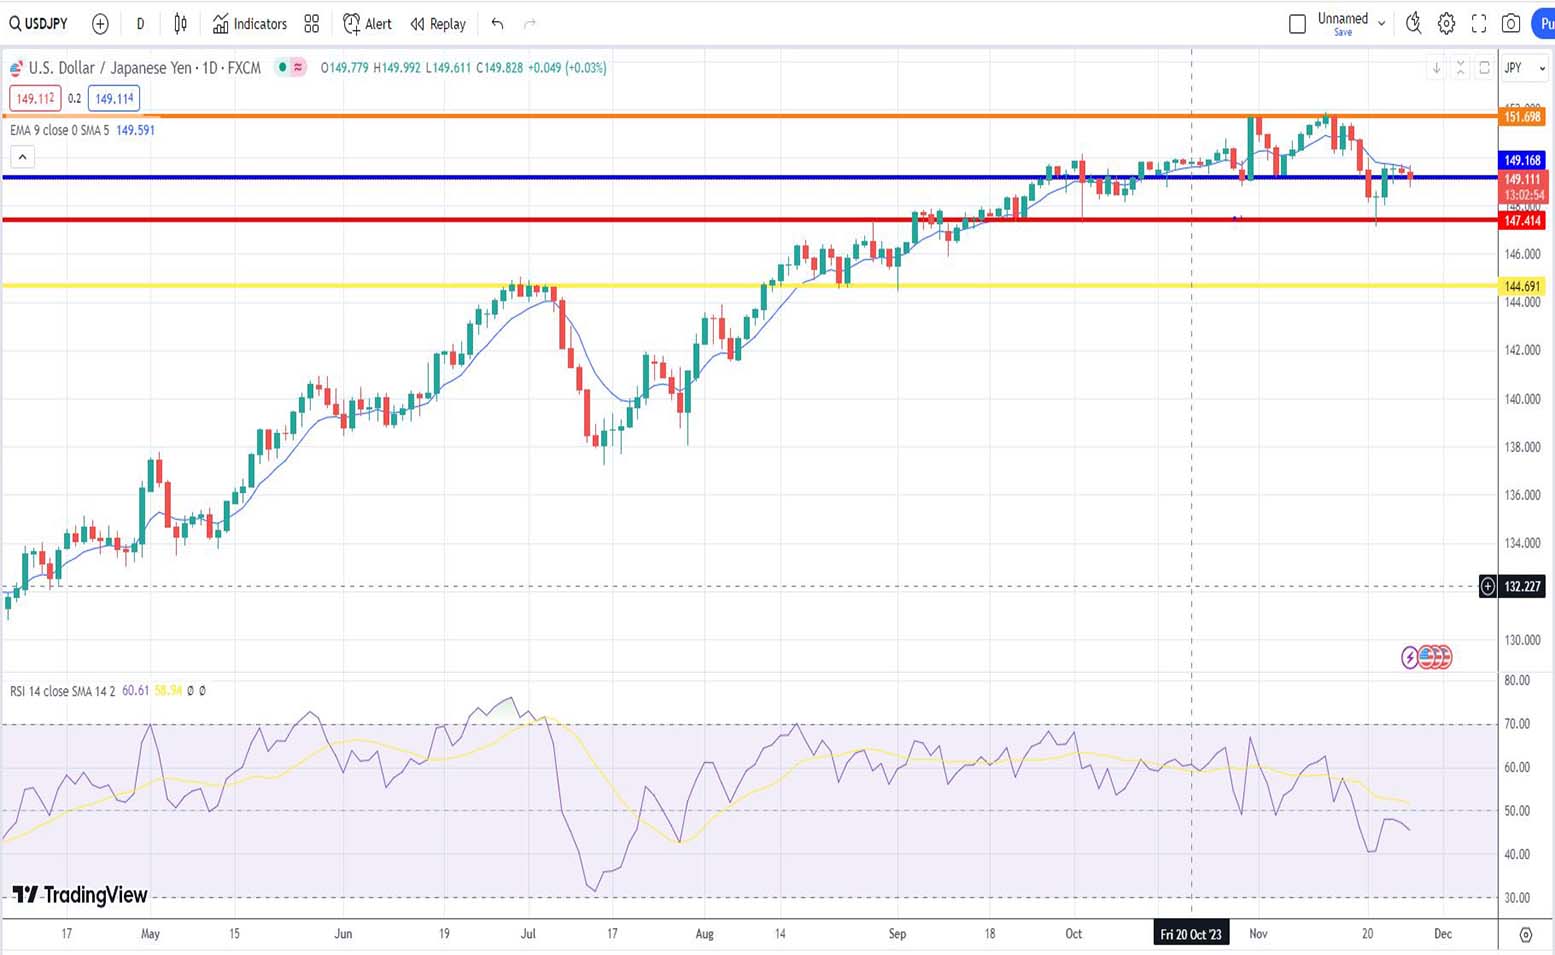Click the red sell price 149.112 button
The width and height of the screenshot is (1555, 955).
35,99
